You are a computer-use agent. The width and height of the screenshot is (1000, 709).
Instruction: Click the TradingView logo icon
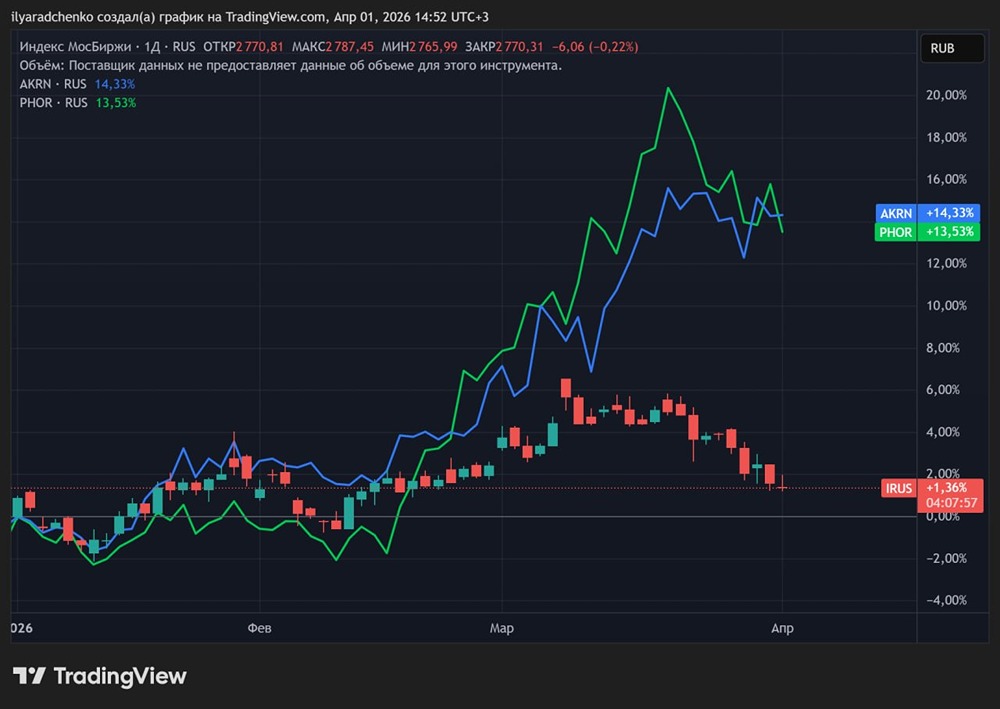(29, 676)
